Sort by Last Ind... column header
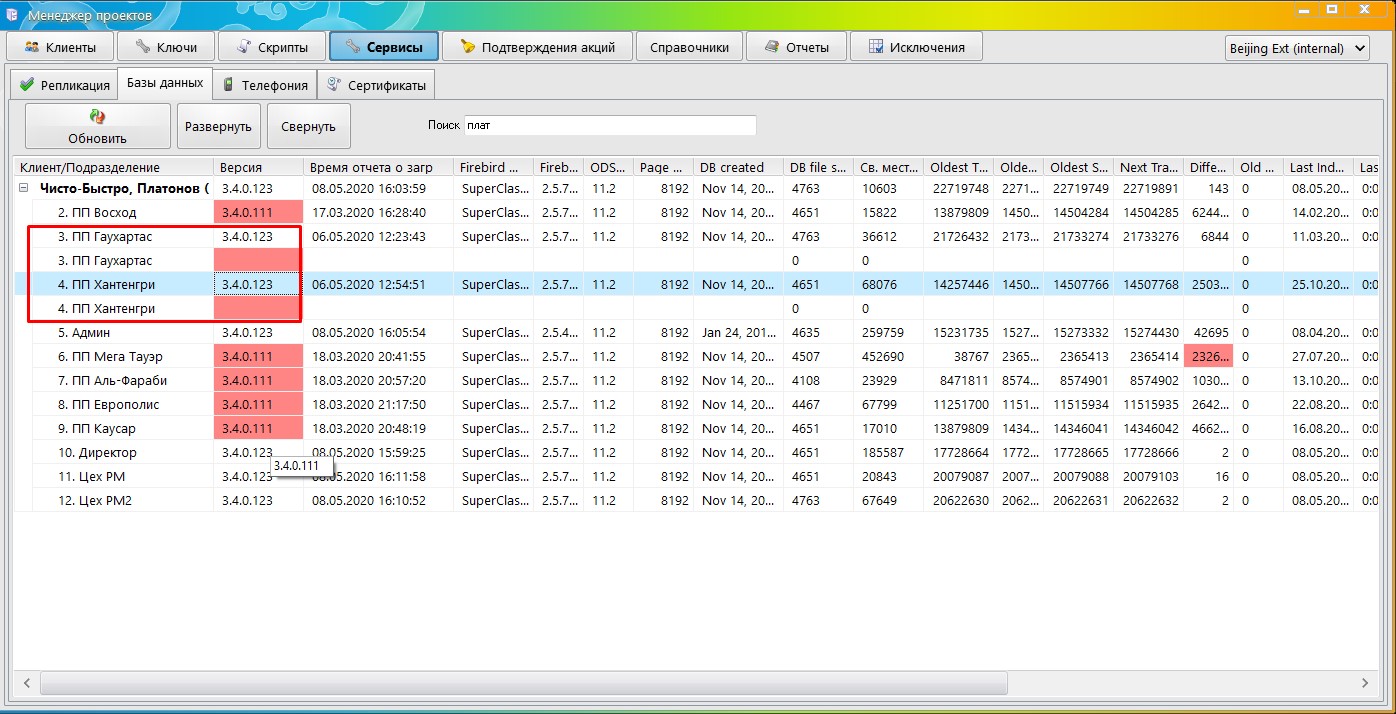1396x714 pixels. tap(1318, 167)
